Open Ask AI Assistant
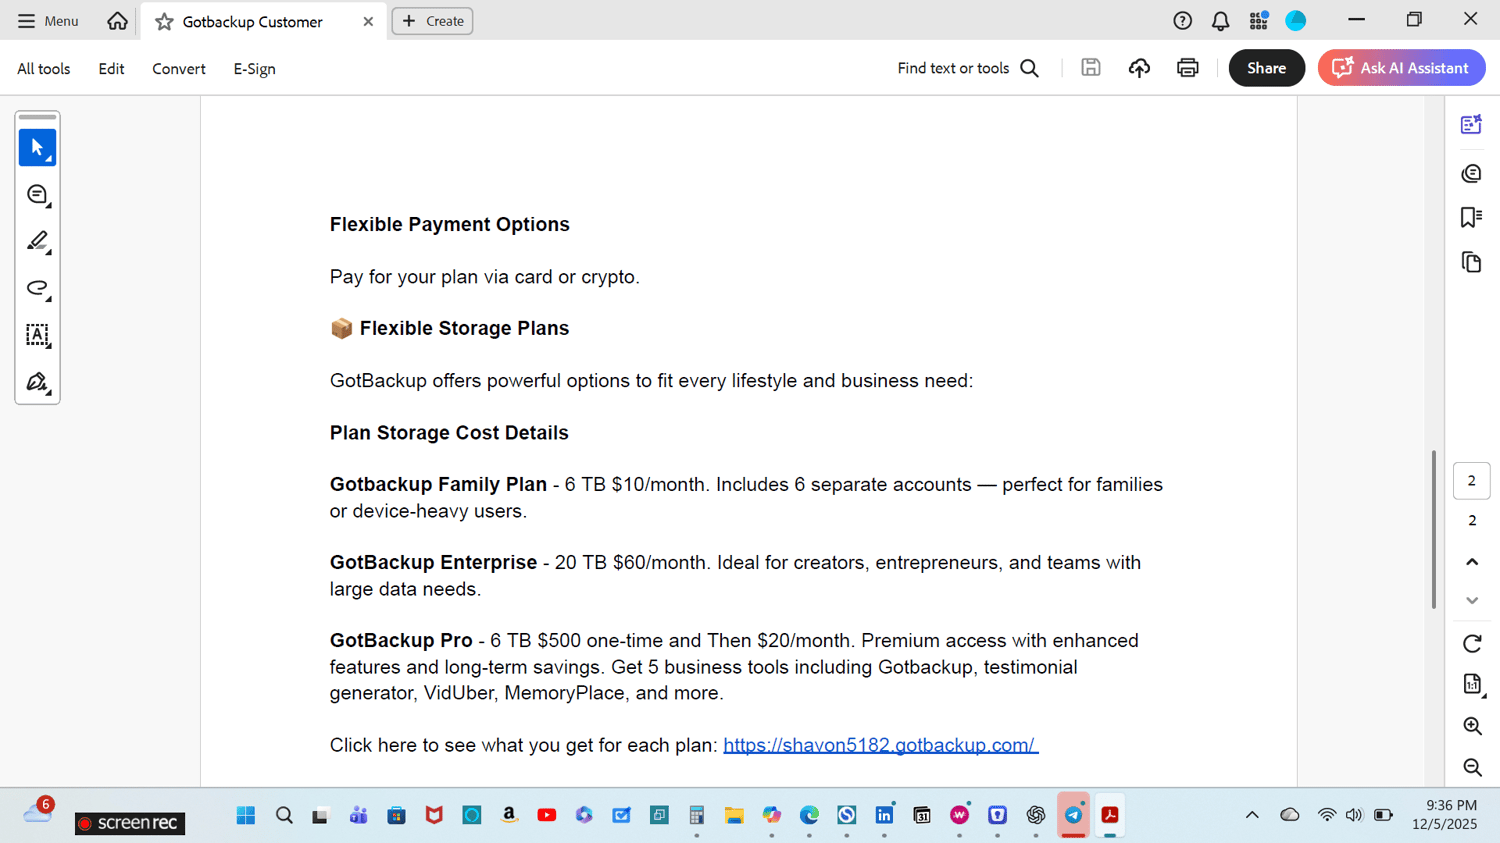 tap(1401, 68)
